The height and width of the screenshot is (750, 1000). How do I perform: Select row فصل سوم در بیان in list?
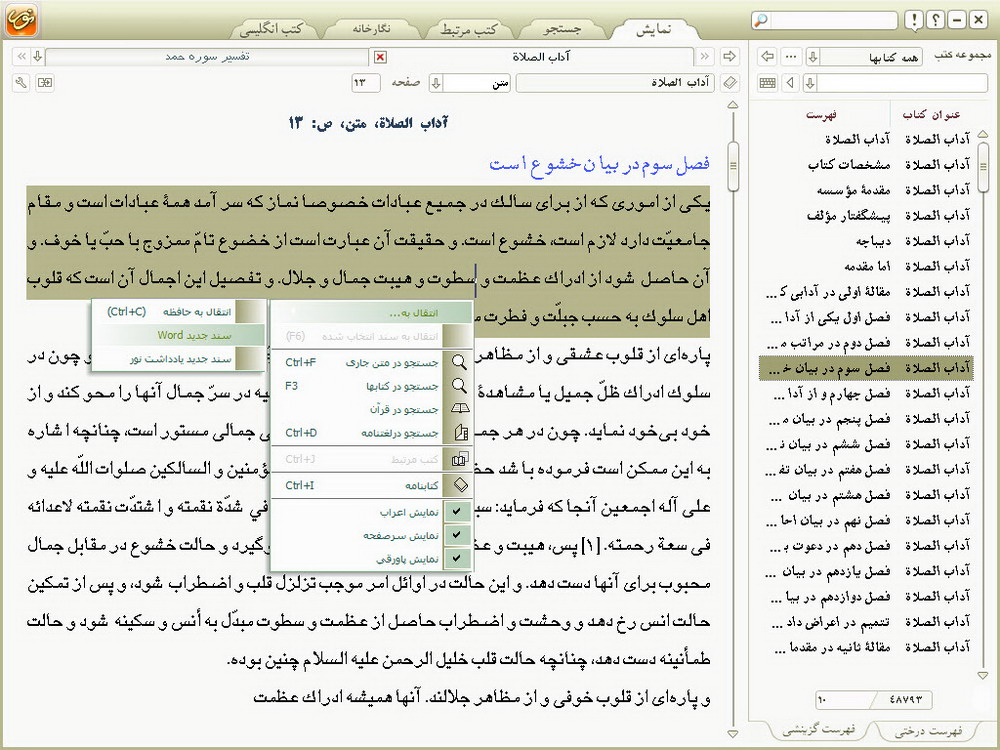(866, 368)
